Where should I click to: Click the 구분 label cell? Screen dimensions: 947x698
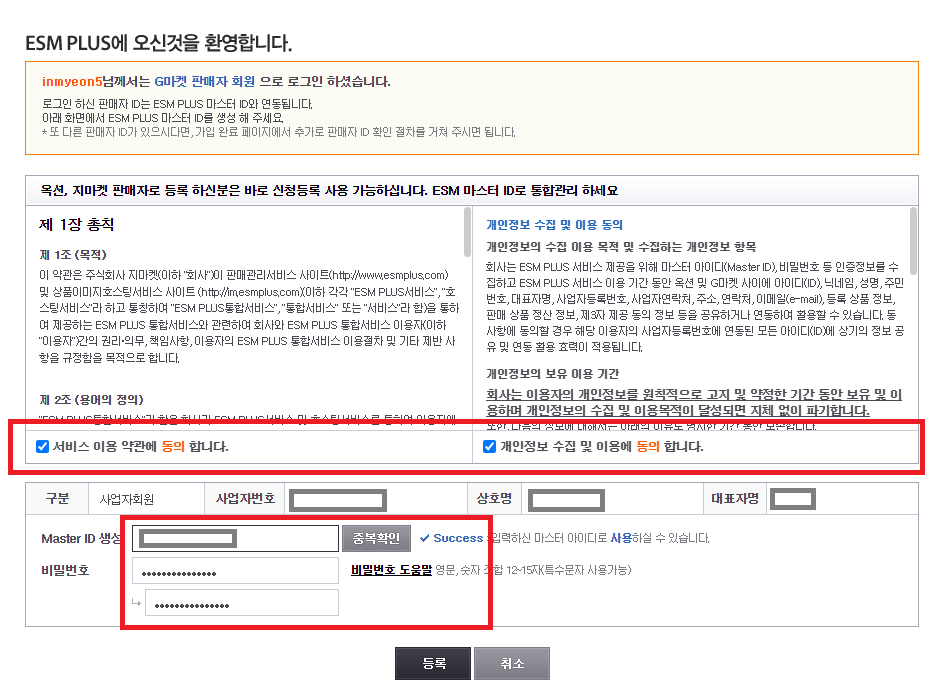click(57, 499)
